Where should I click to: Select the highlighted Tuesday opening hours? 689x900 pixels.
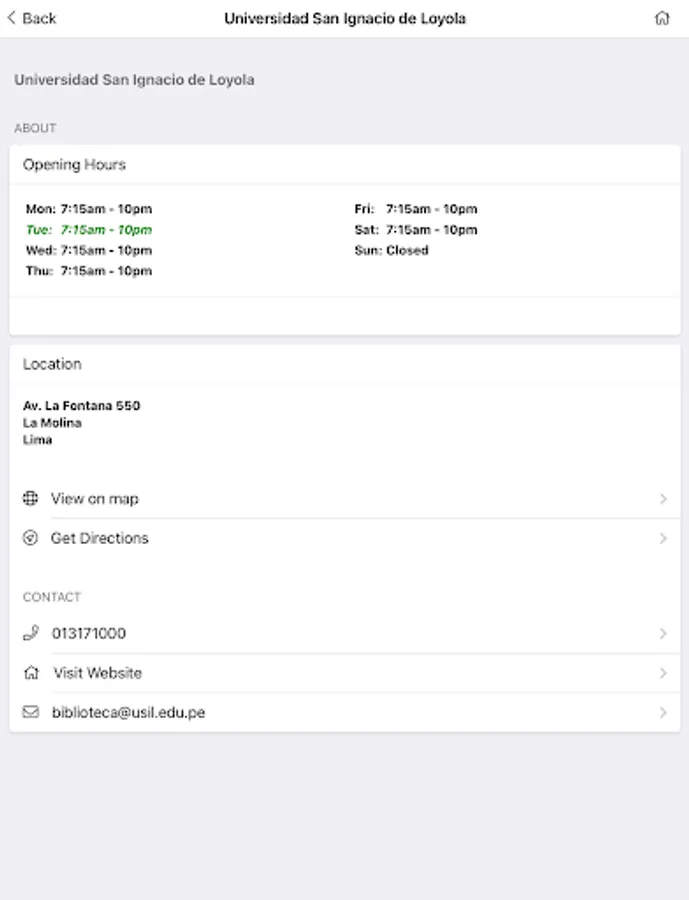point(89,230)
